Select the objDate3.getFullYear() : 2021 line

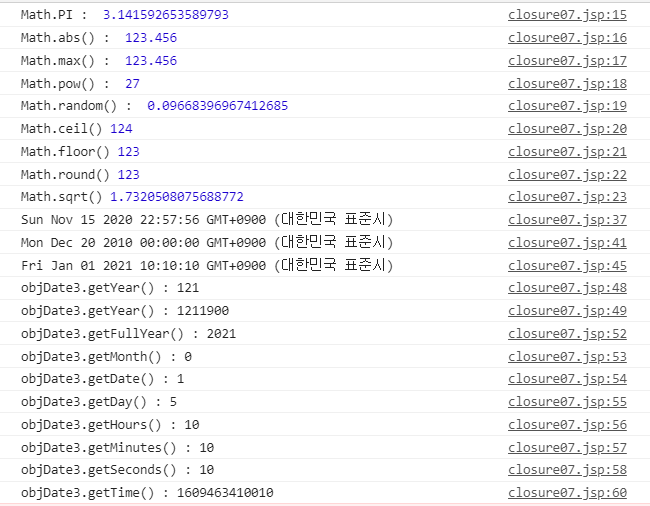(x=129, y=334)
